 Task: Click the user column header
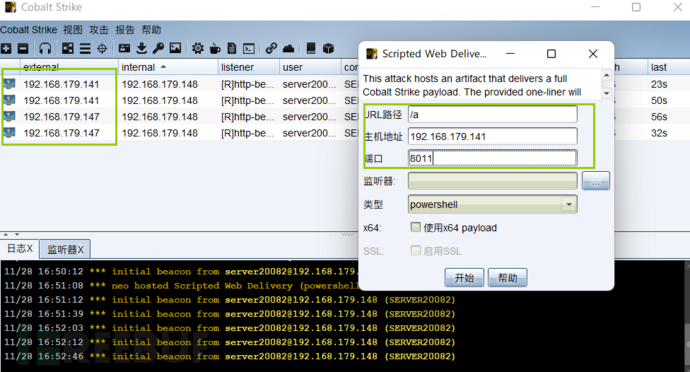[310, 67]
